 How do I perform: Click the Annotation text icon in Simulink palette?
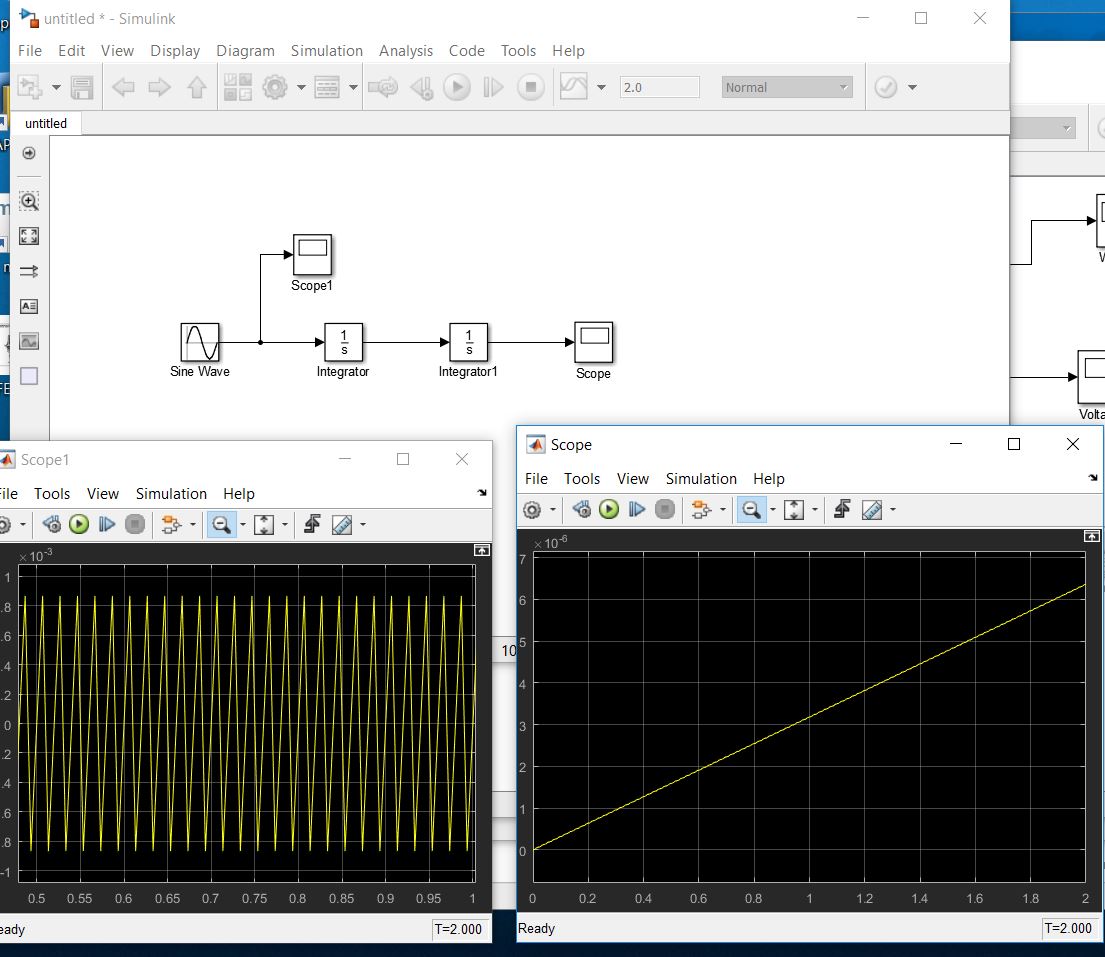coord(29,306)
